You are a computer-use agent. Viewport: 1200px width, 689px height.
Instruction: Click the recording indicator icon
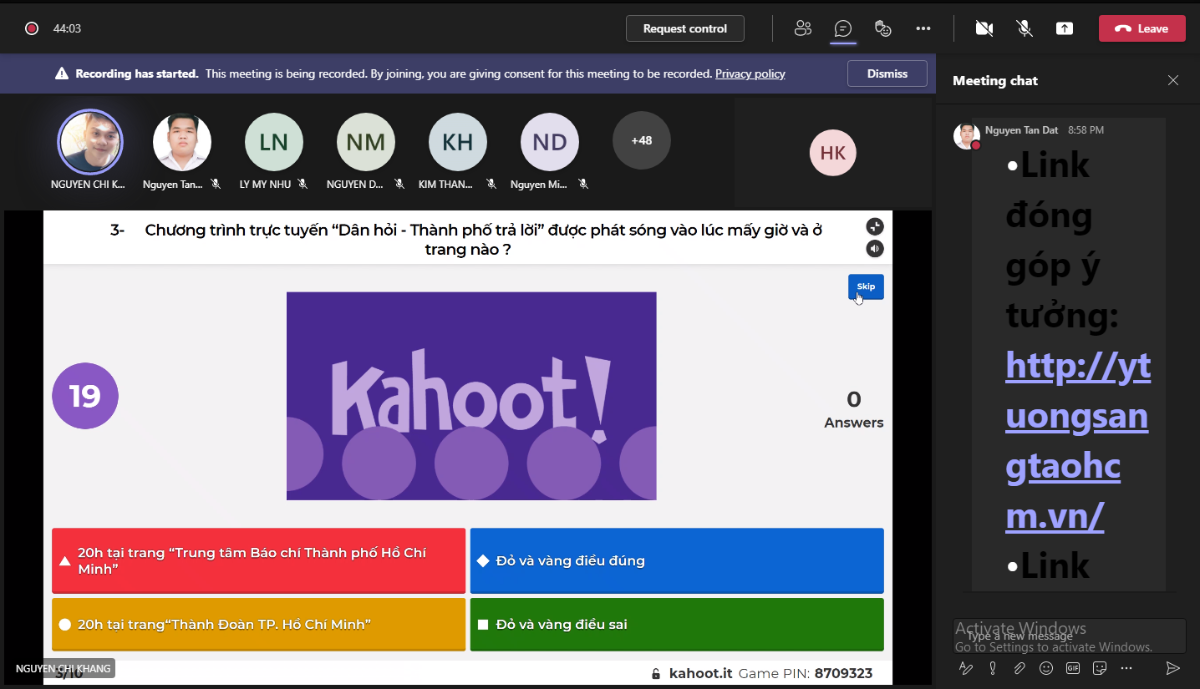click(x=31, y=29)
